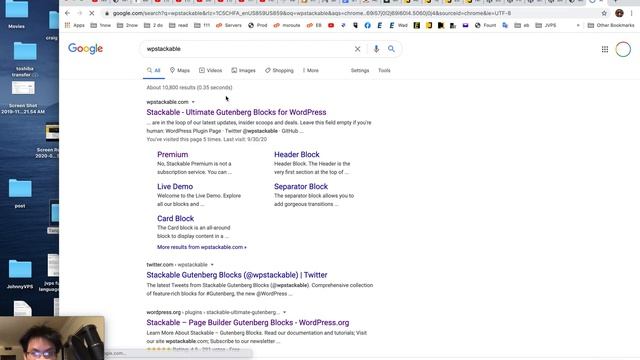Open the JVPS bookmark folder
The width and height of the screenshot is (640, 360).
point(546,25)
